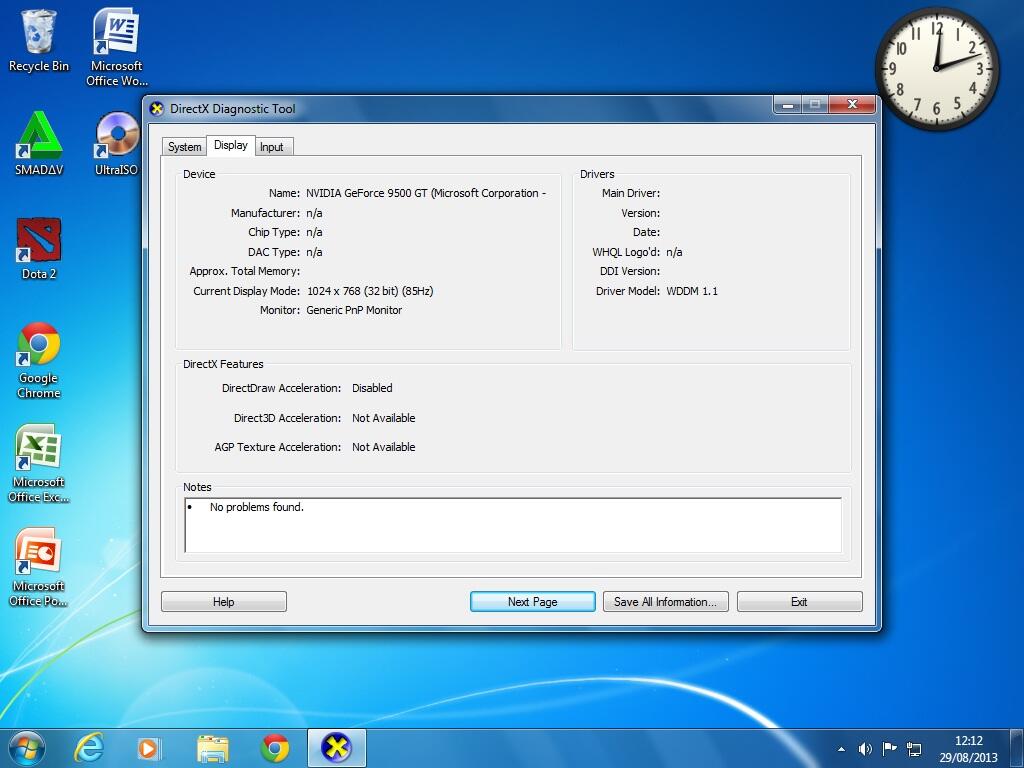Click inside the Notes text box
The height and width of the screenshot is (768, 1024).
coord(513,525)
